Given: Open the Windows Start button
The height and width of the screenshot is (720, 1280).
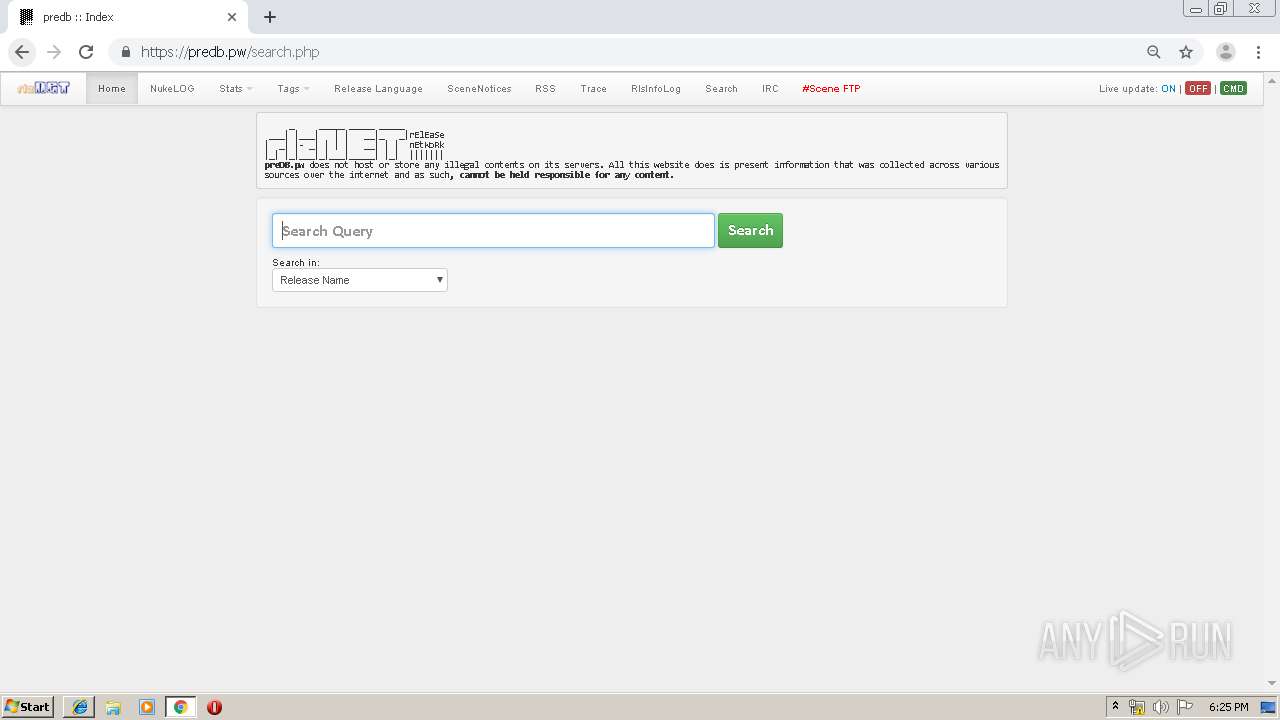Looking at the screenshot, I should tap(27, 707).
